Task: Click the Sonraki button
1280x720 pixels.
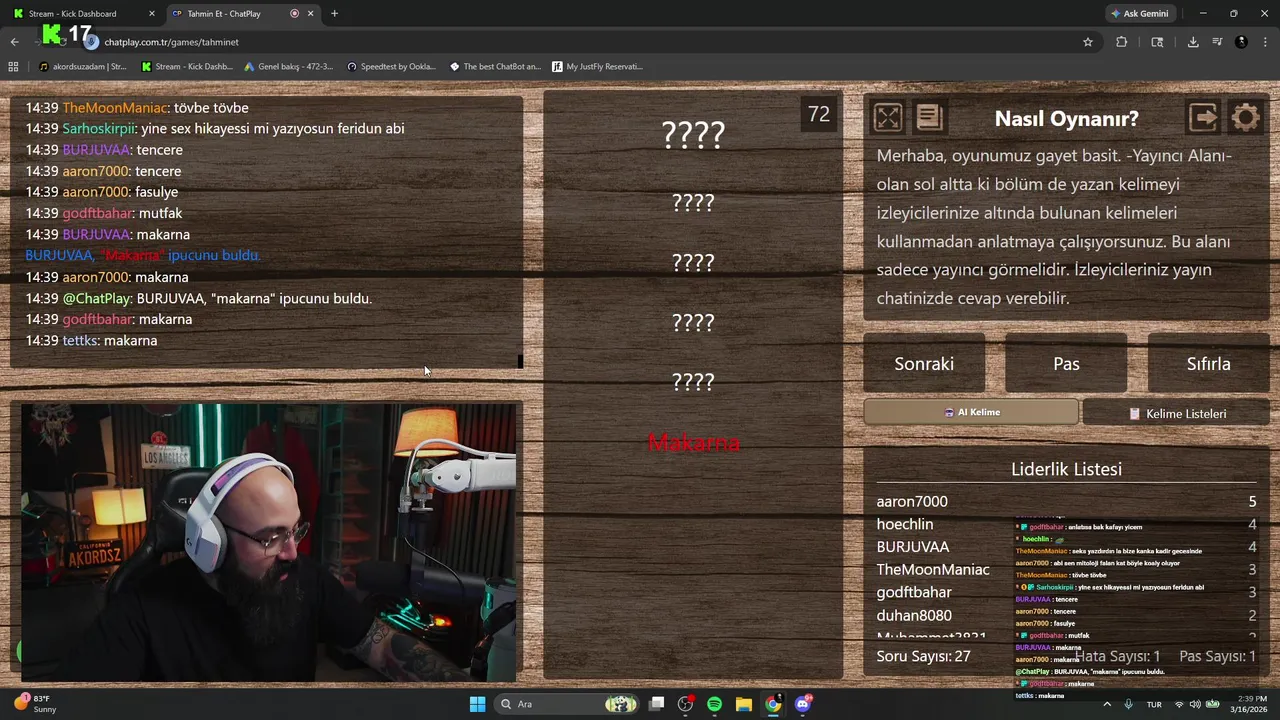Action: (924, 364)
